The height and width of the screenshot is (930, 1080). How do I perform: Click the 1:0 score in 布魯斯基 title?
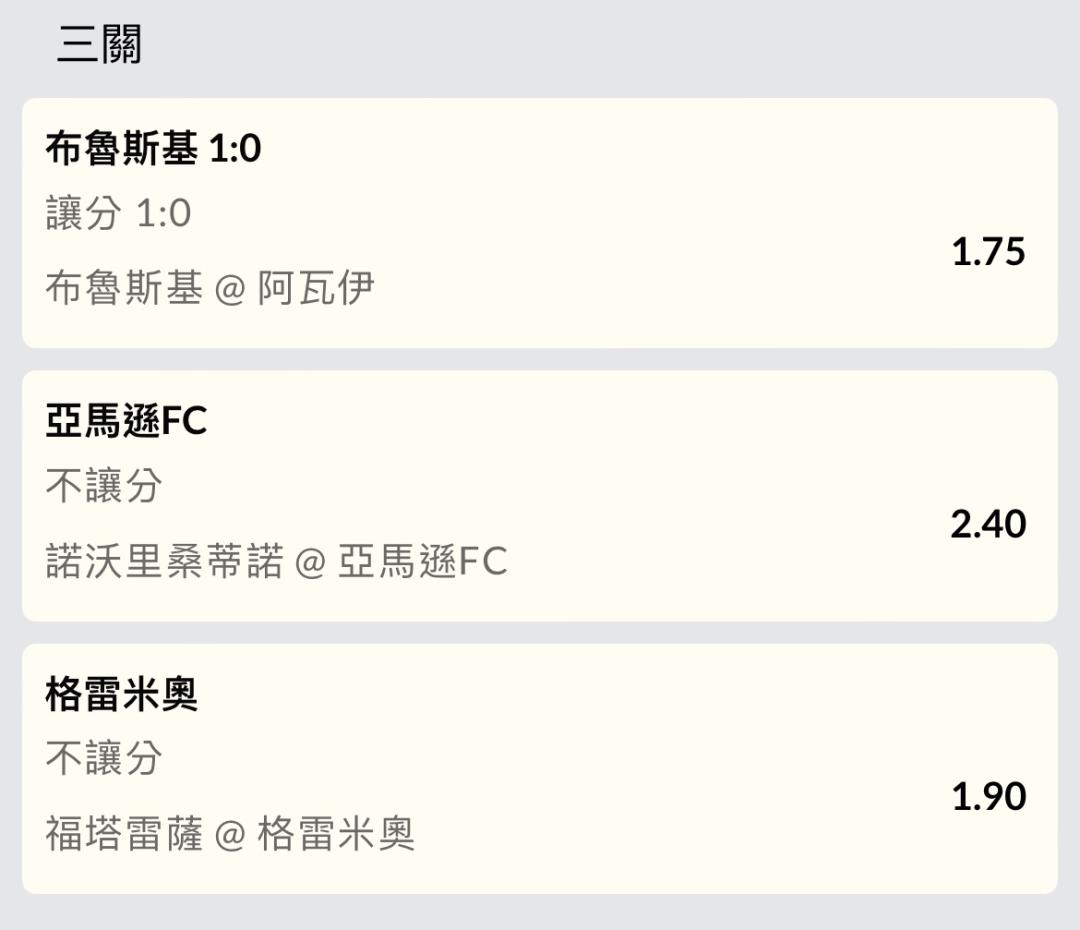click(235, 149)
